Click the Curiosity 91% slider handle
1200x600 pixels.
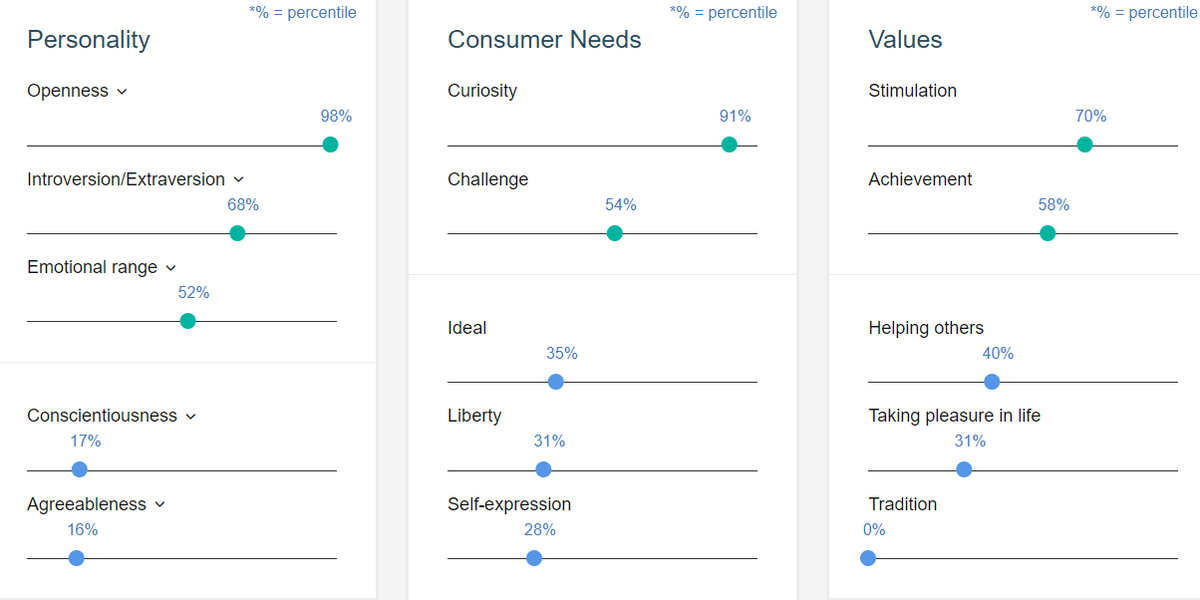pos(729,145)
